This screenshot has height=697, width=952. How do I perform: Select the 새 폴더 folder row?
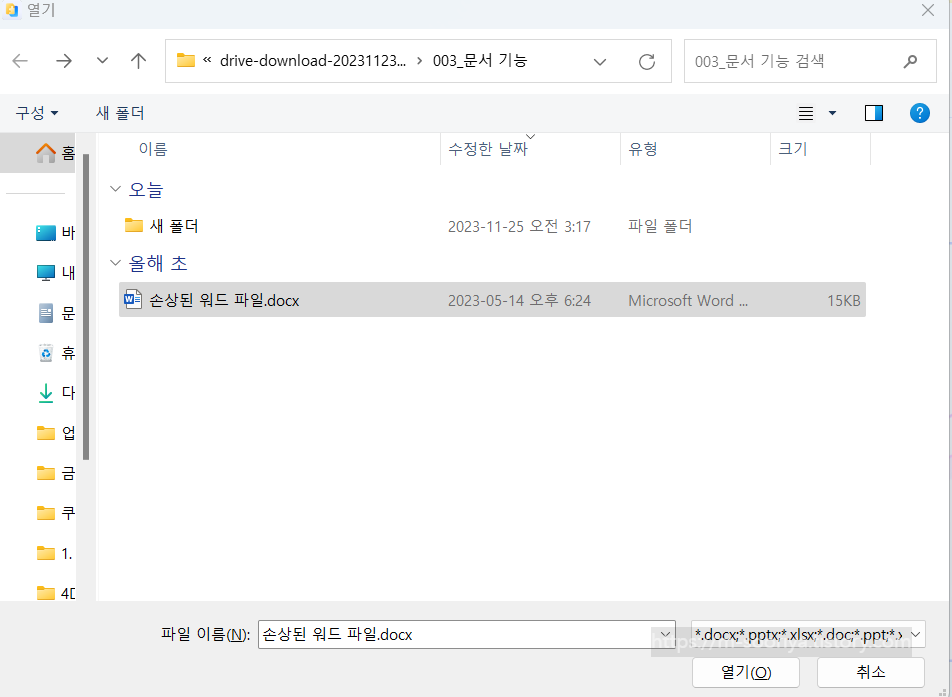pyautogui.click(x=492, y=226)
